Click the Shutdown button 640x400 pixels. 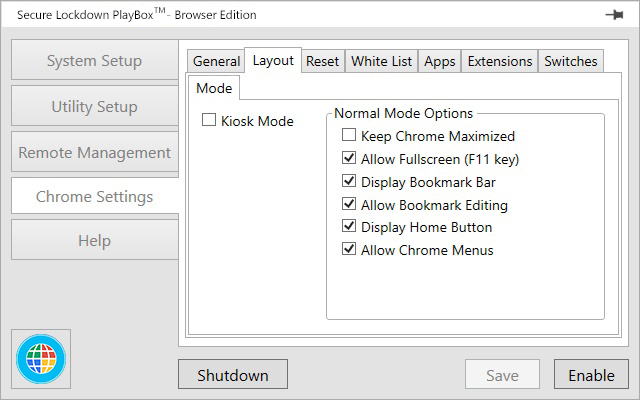[233, 374]
